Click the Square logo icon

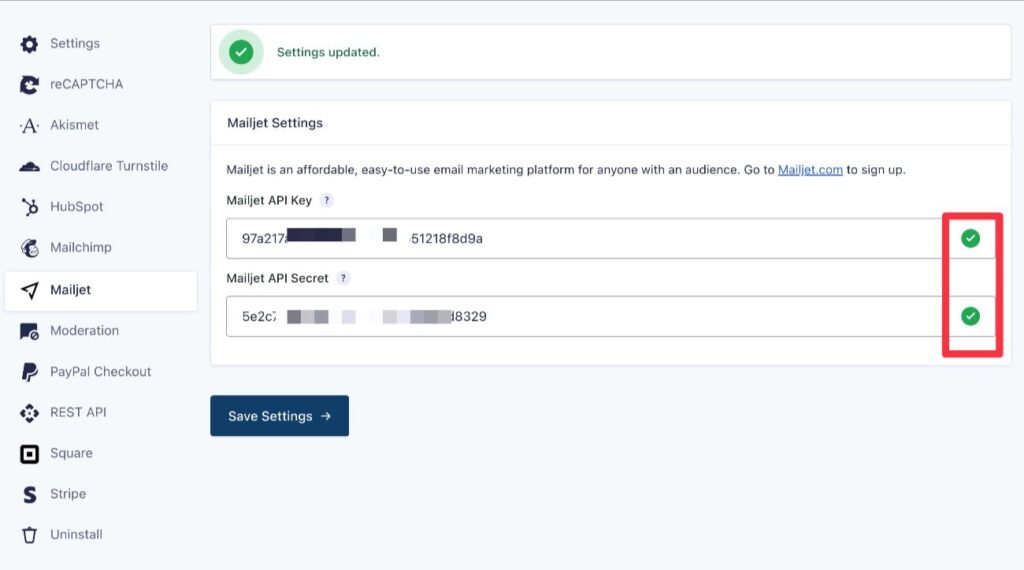click(29, 454)
